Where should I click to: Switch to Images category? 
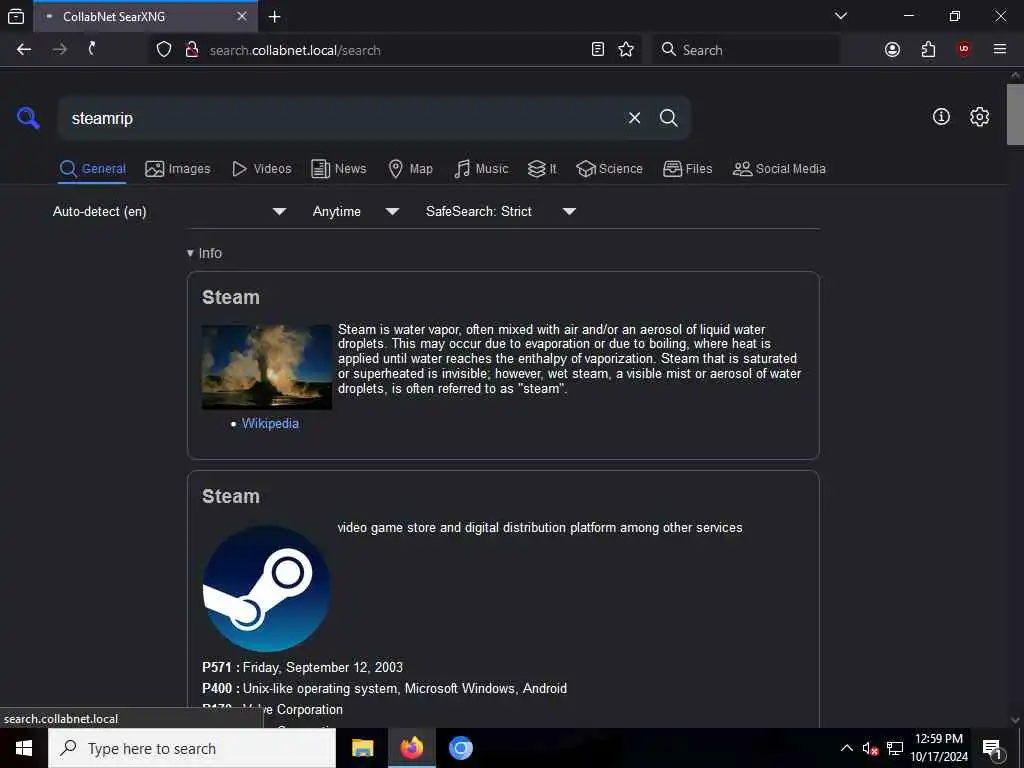178,168
